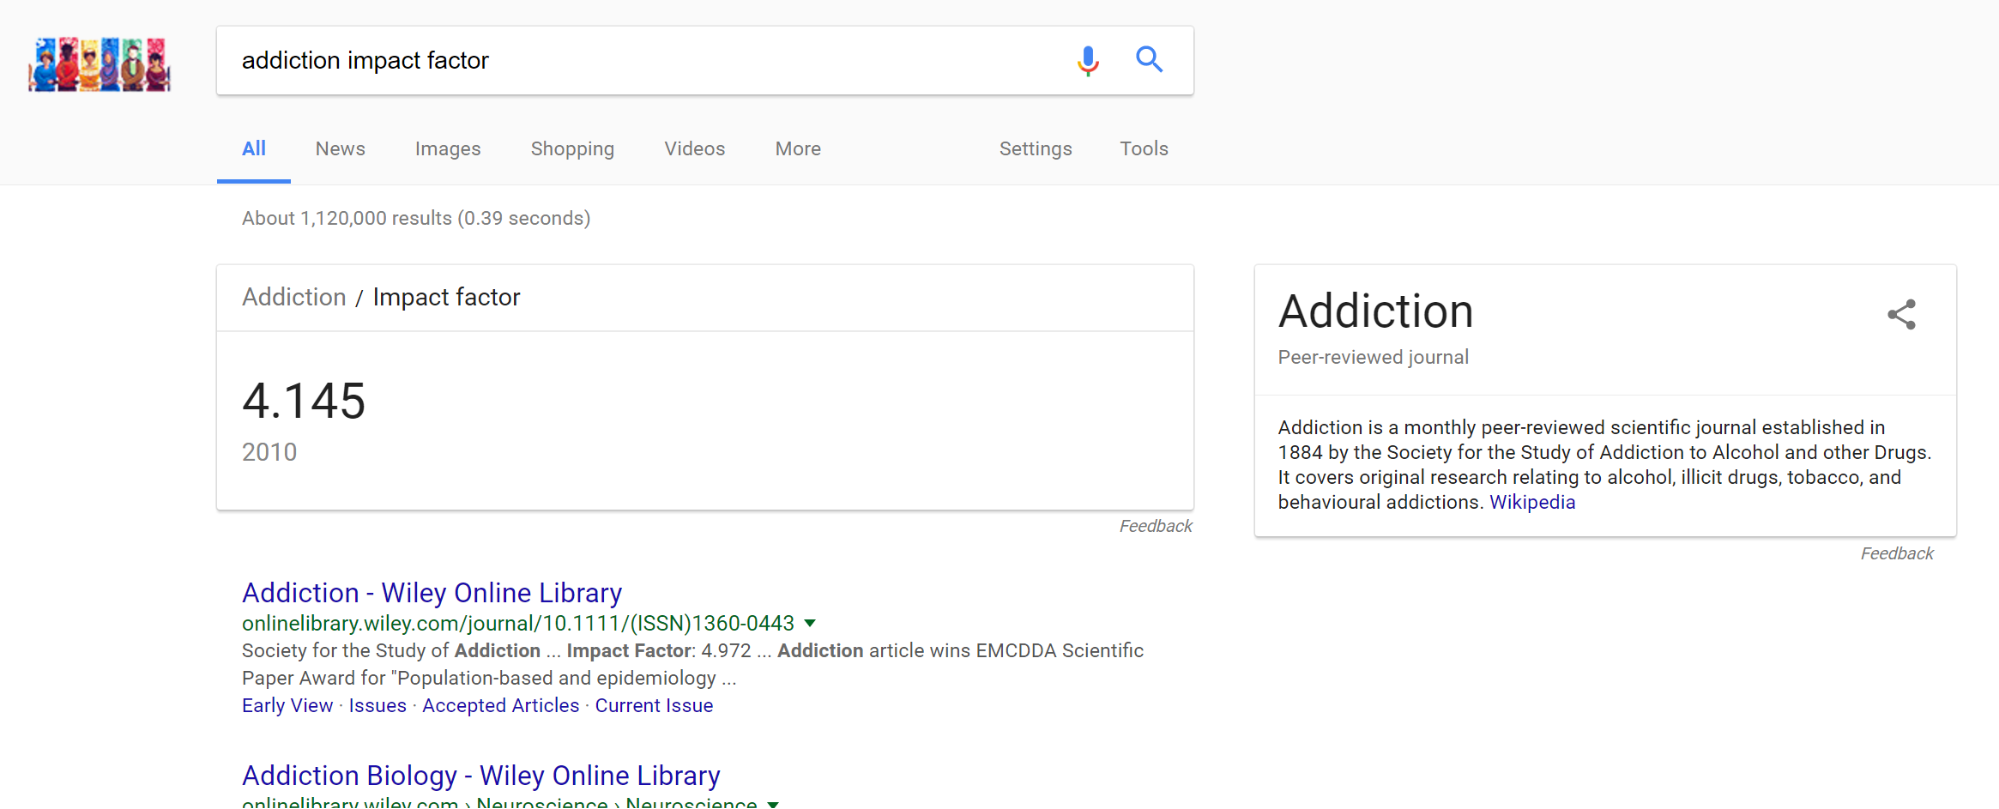Follow the Wikipedia link in knowledge panel

click(x=1531, y=503)
